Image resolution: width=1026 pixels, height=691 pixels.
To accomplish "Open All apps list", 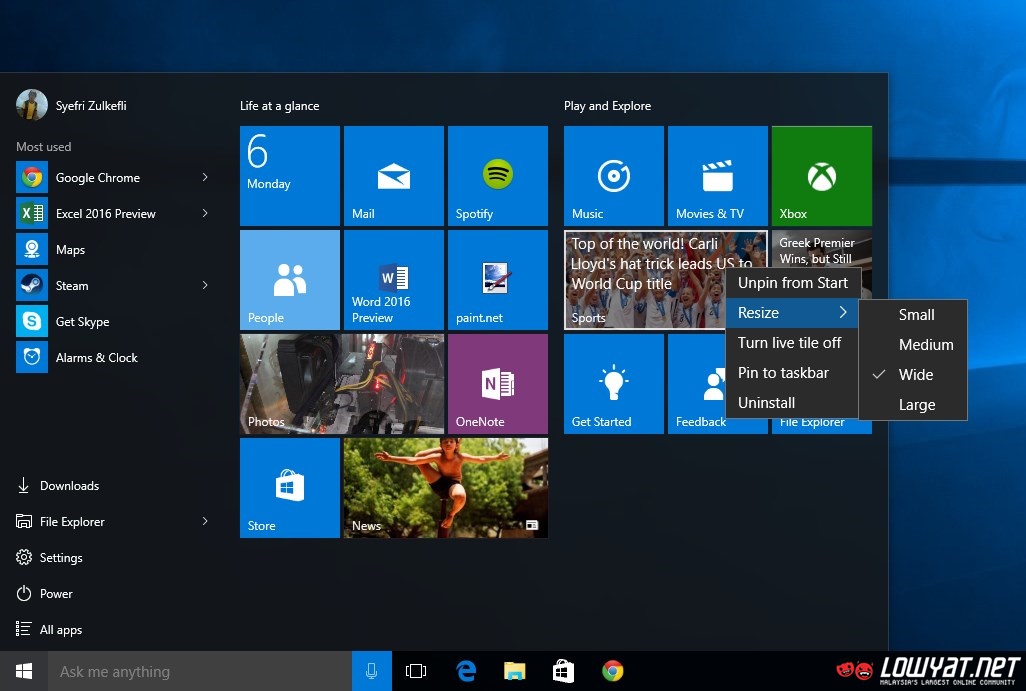I will tap(60, 630).
